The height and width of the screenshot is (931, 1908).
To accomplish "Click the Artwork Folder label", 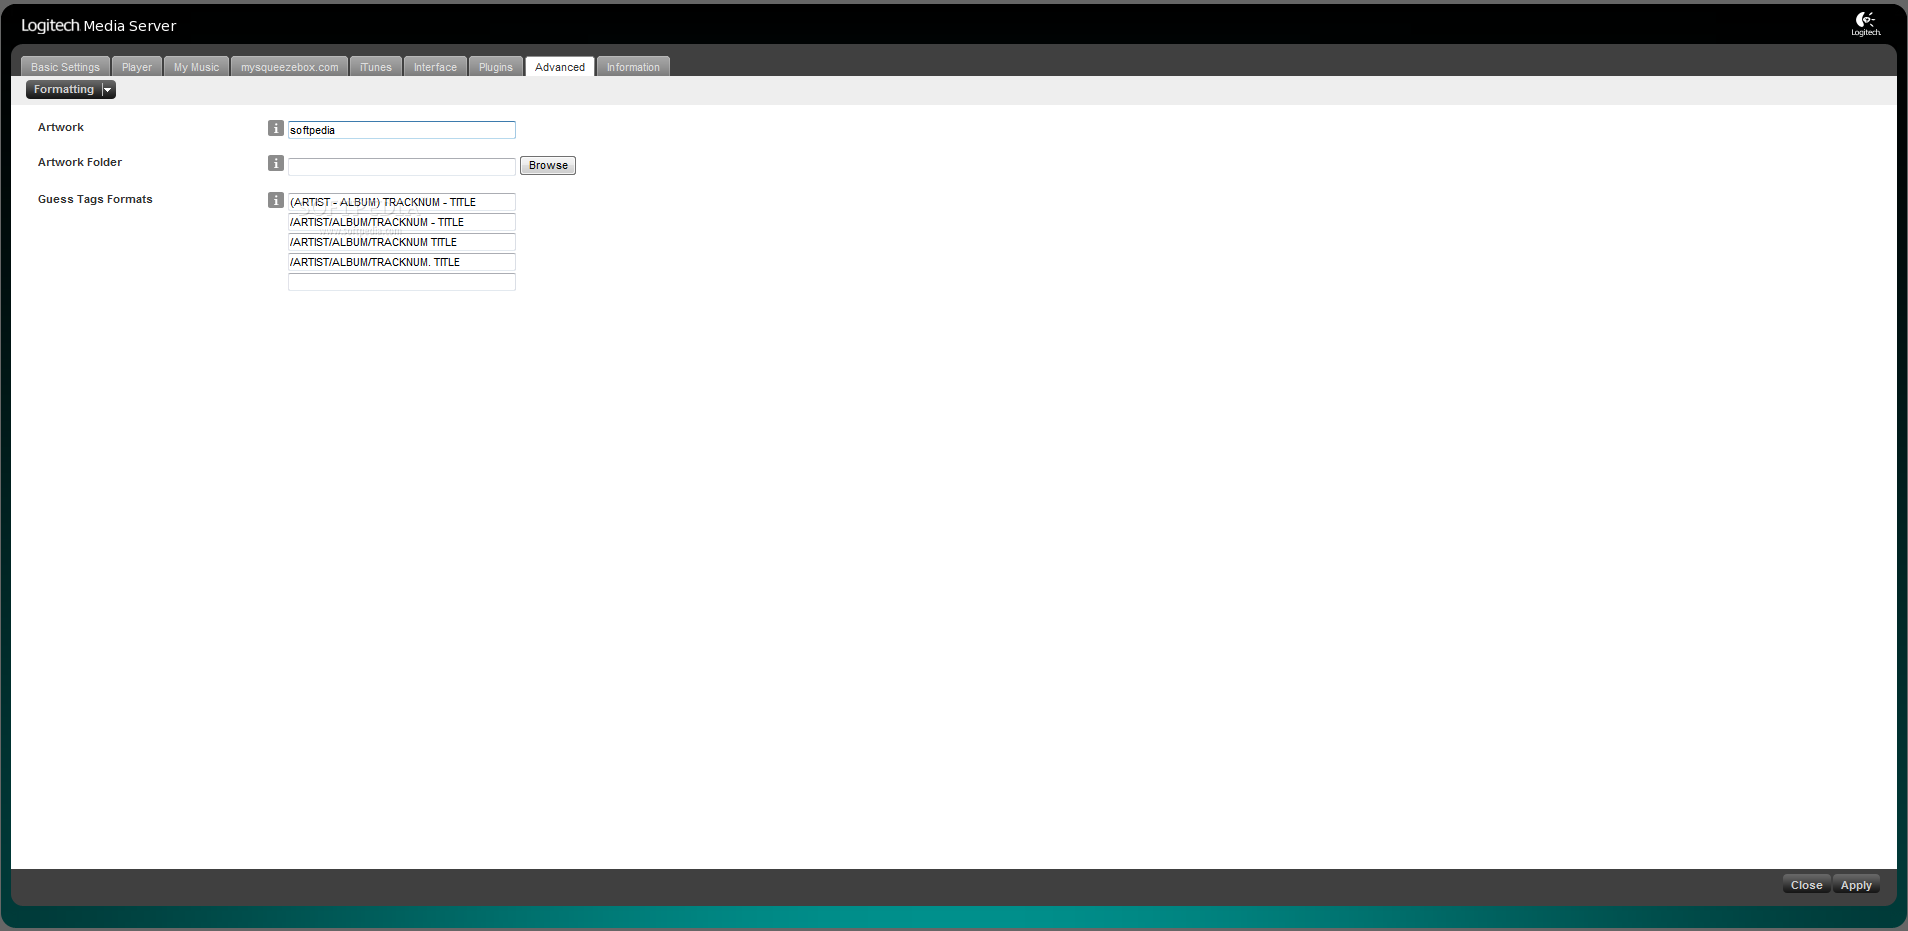I will point(80,162).
